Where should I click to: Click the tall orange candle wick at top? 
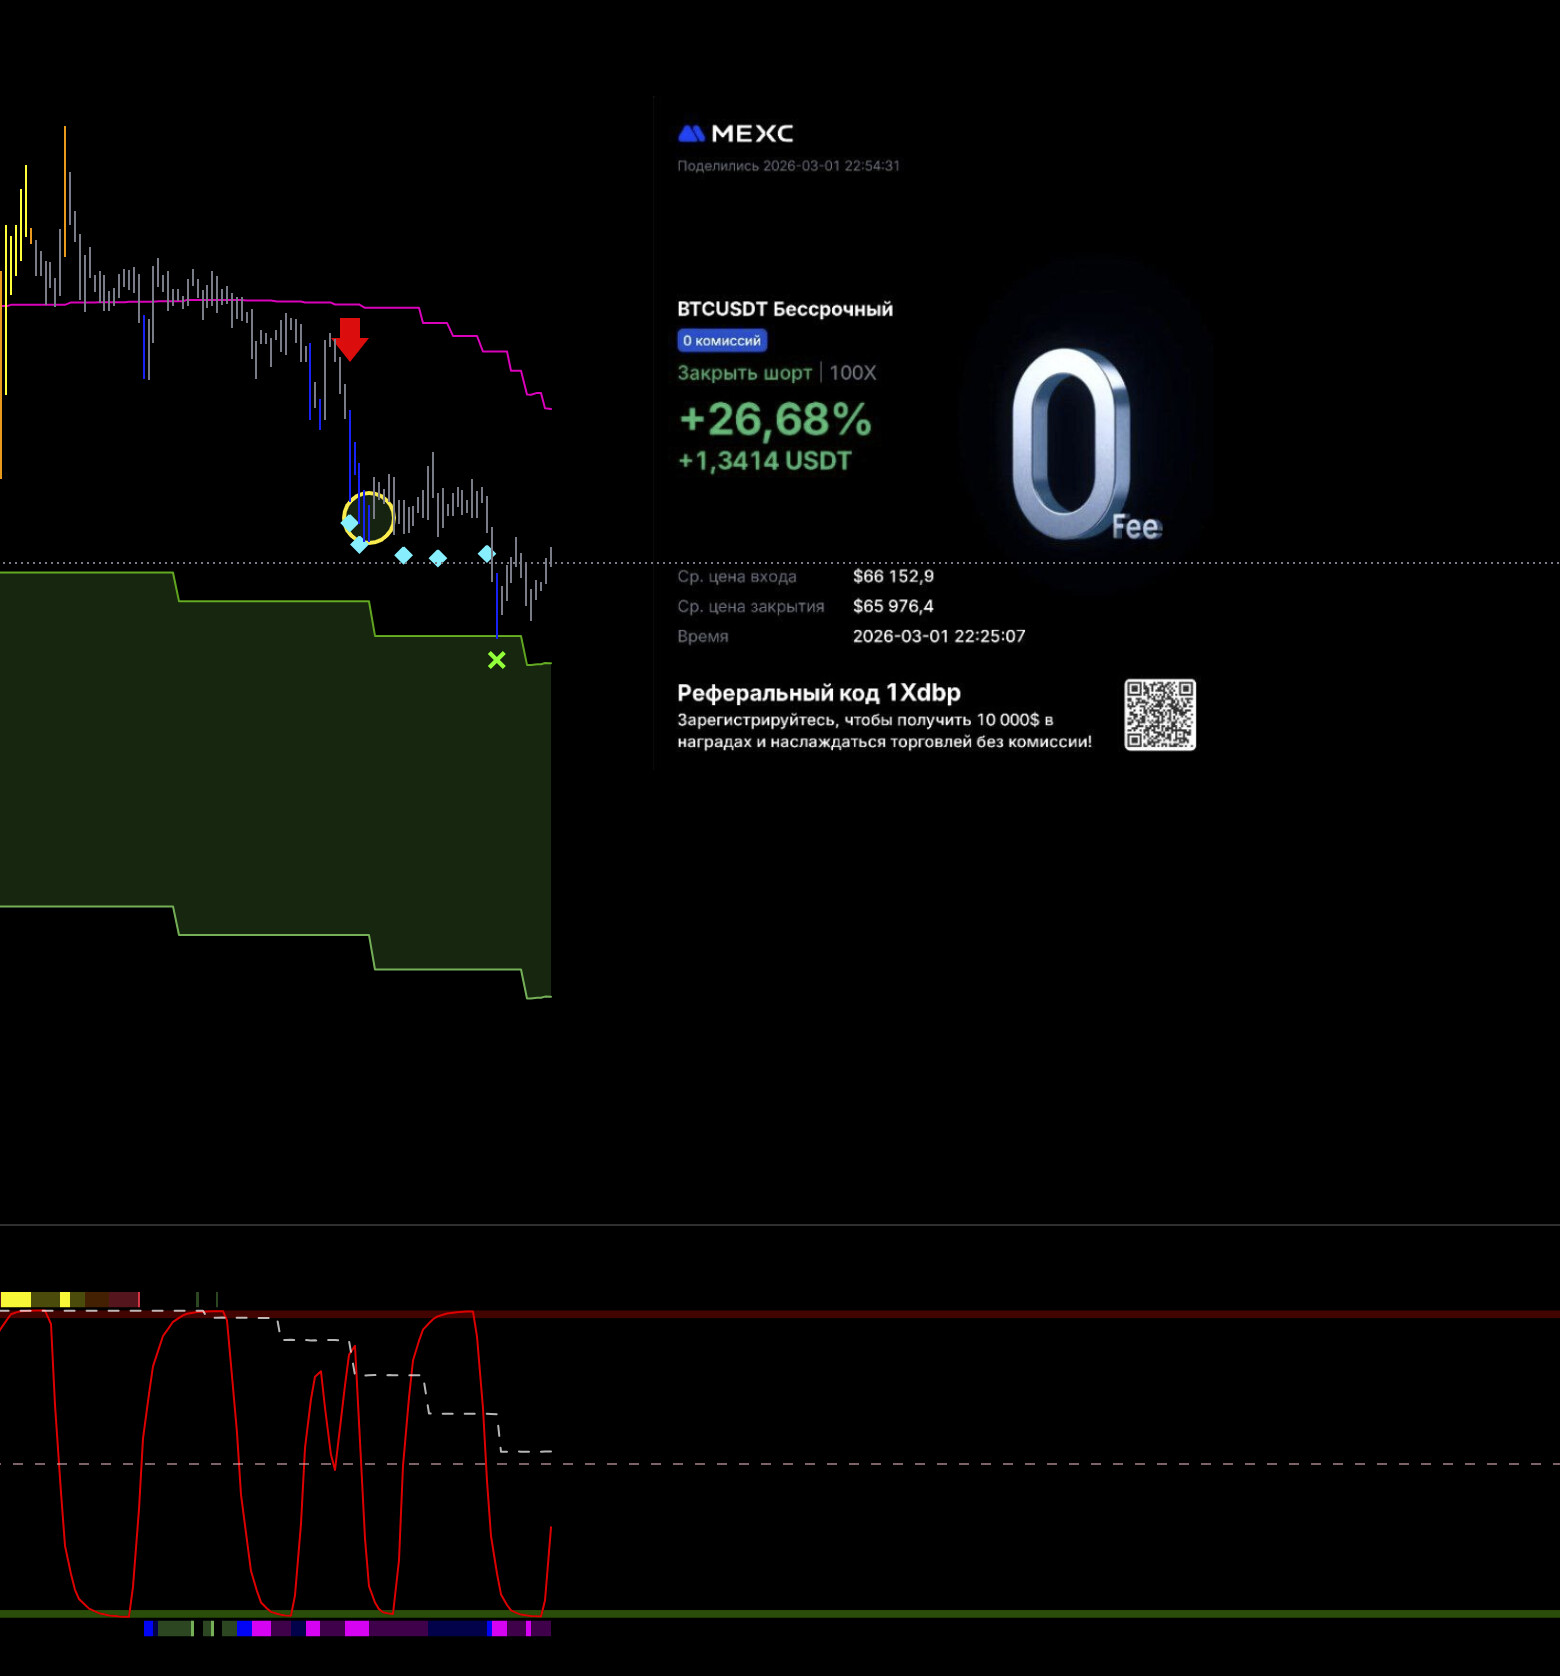coord(65,170)
